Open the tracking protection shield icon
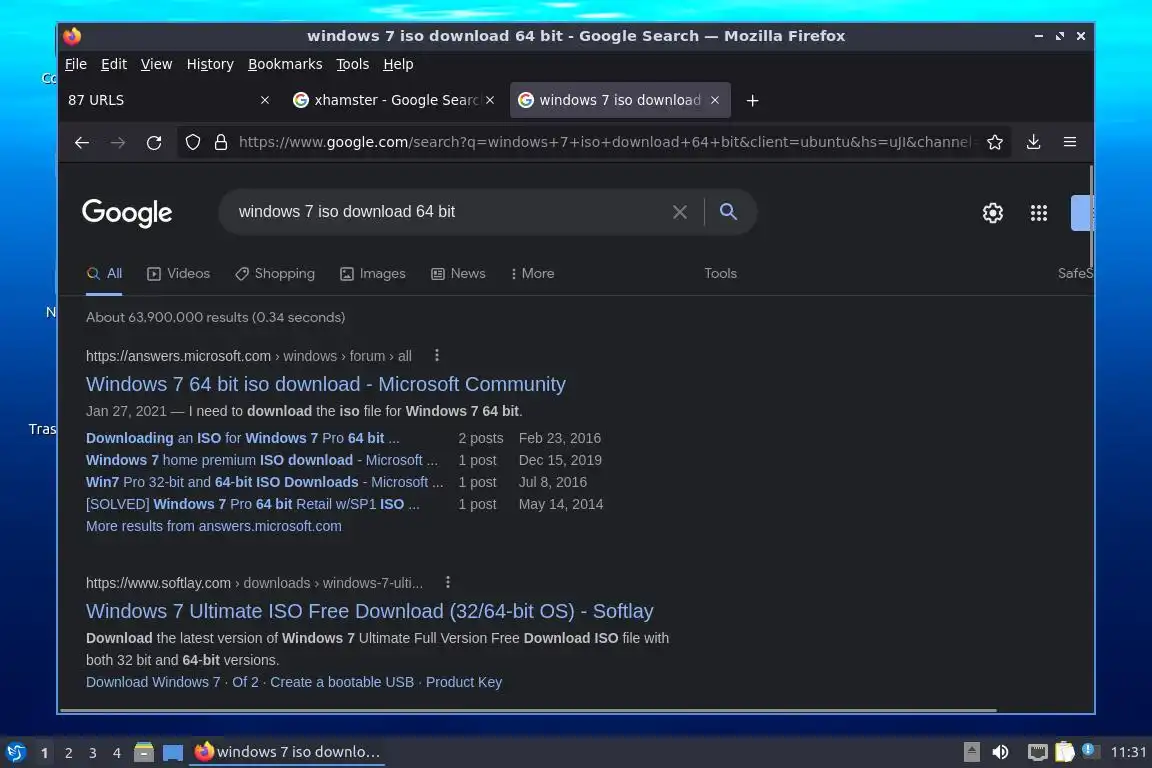 [x=192, y=142]
